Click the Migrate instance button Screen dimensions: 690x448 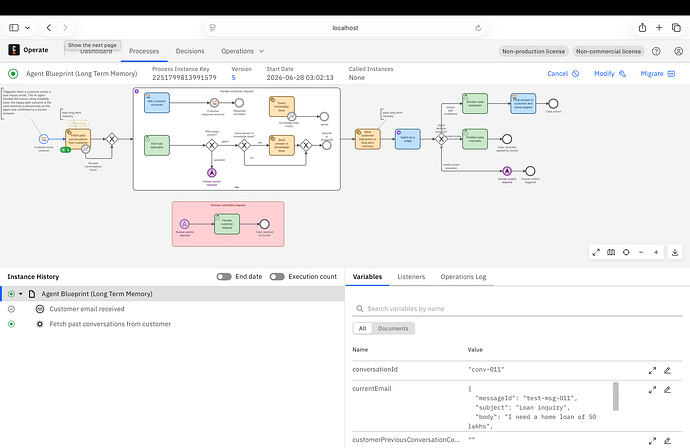[x=657, y=73]
